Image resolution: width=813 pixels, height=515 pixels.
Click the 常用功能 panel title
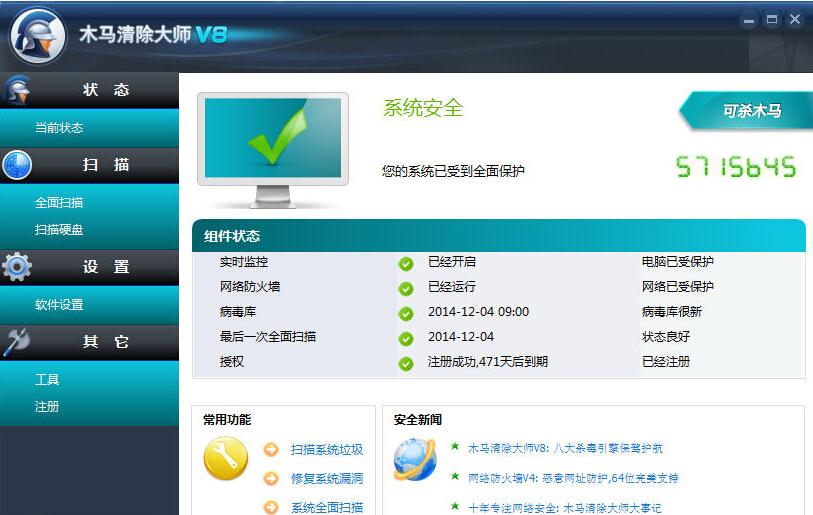coord(227,420)
